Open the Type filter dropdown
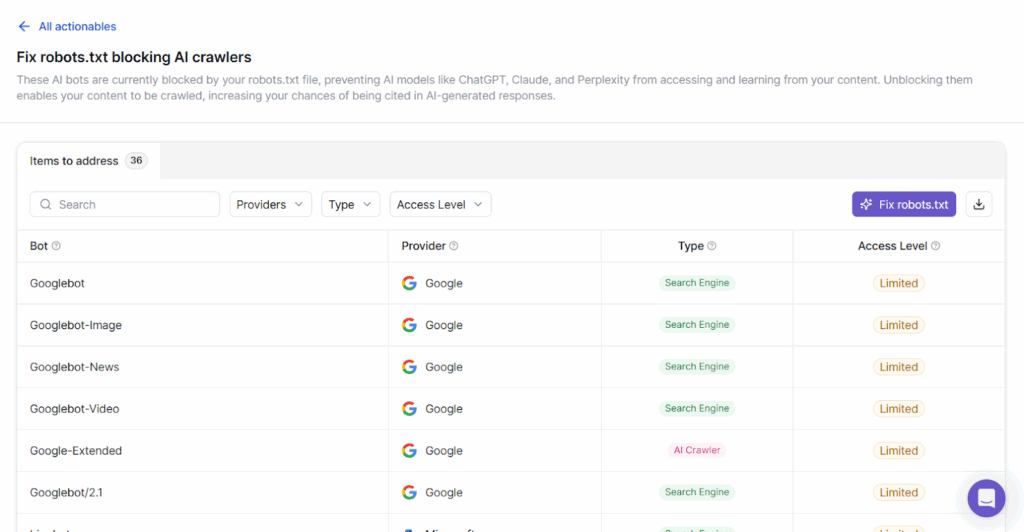Image resolution: width=1024 pixels, height=532 pixels. pyautogui.click(x=350, y=204)
